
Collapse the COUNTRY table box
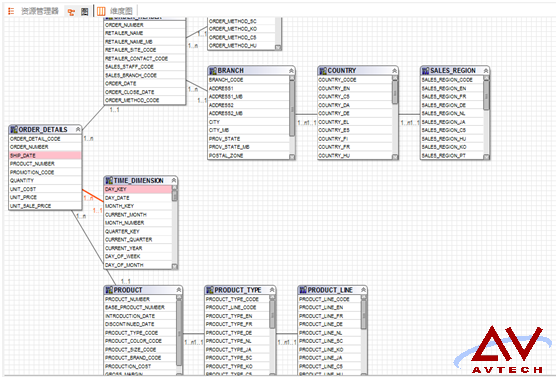click(394, 71)
